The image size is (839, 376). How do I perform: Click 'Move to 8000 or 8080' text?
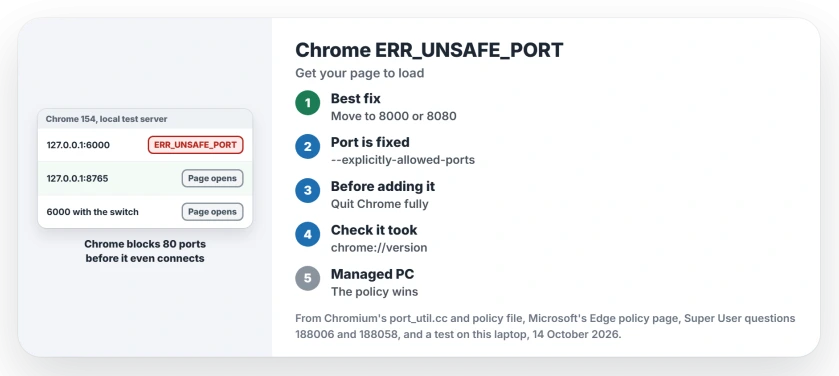[394, 116]
